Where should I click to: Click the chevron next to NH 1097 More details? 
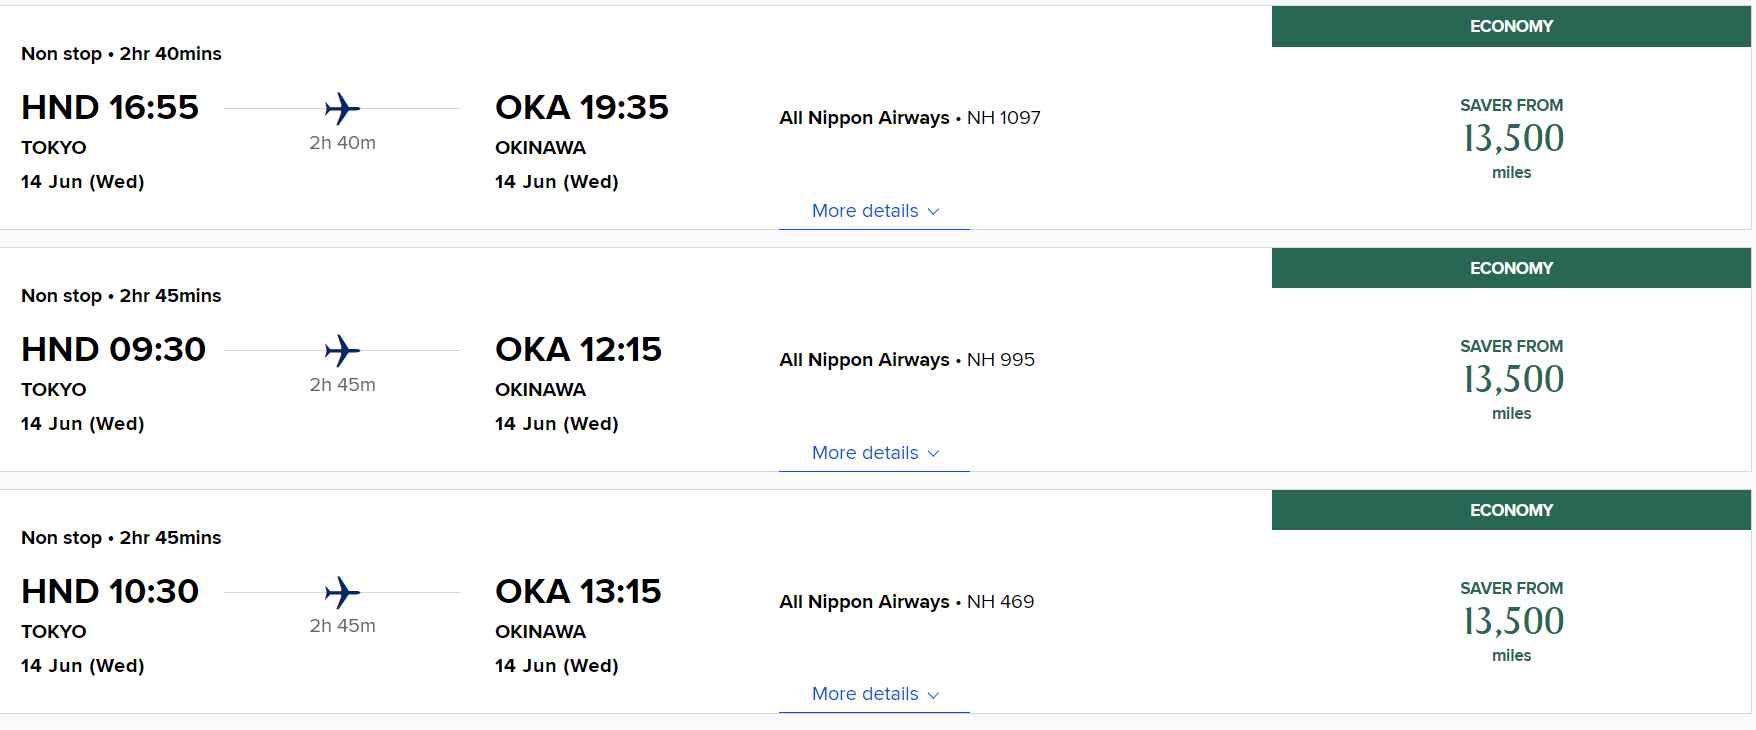click(933, 212)
